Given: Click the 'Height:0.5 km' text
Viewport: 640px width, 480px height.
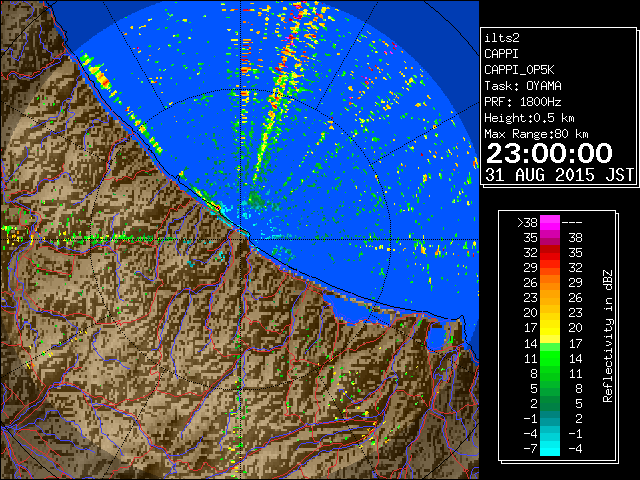Looking at the screenshot, I should click(x=529, y=118).
